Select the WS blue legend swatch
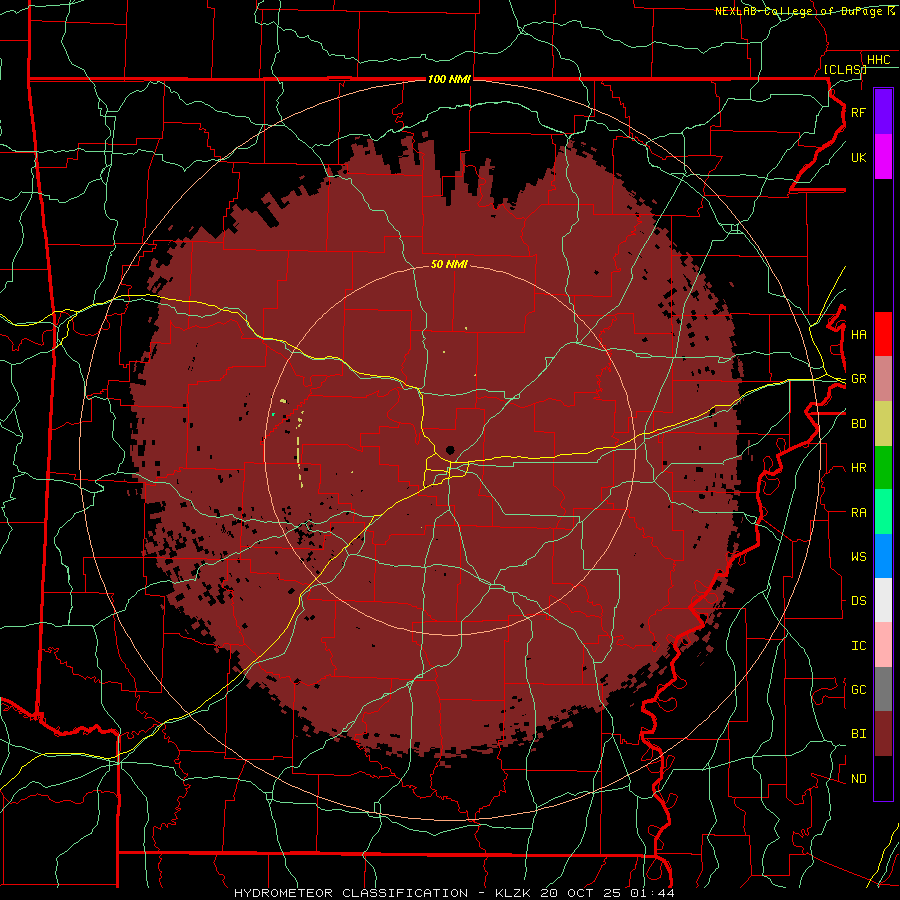Screen dimensions: 900x900 [883, 556]
